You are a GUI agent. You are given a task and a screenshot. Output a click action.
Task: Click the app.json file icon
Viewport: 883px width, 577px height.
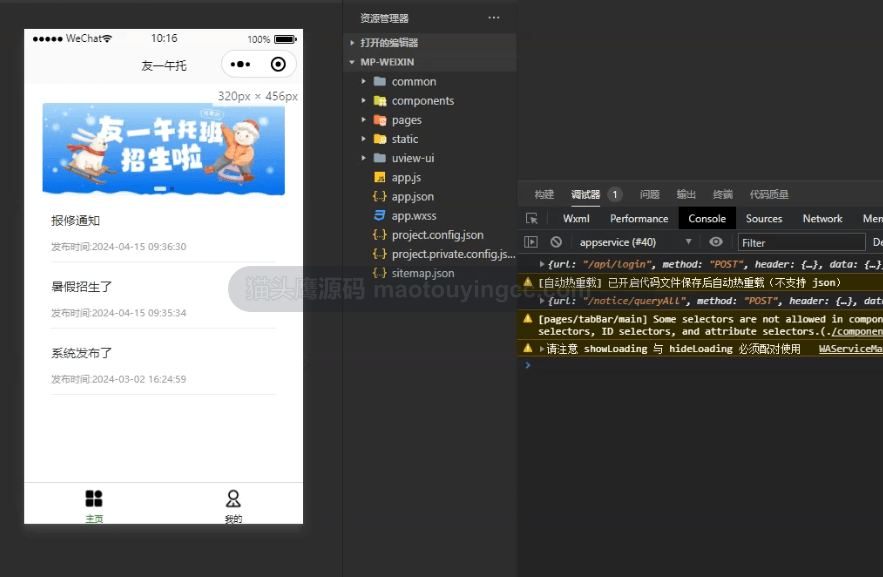[x=380, y=196]
